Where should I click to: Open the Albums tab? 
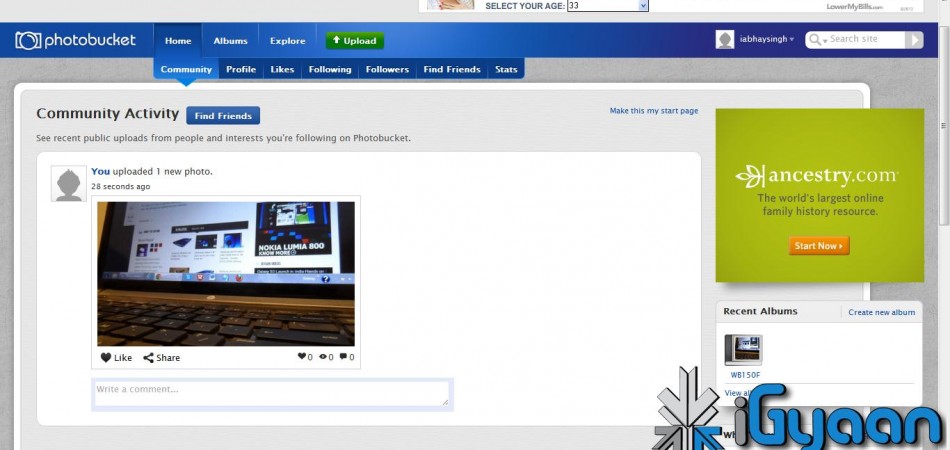(230, 41)
